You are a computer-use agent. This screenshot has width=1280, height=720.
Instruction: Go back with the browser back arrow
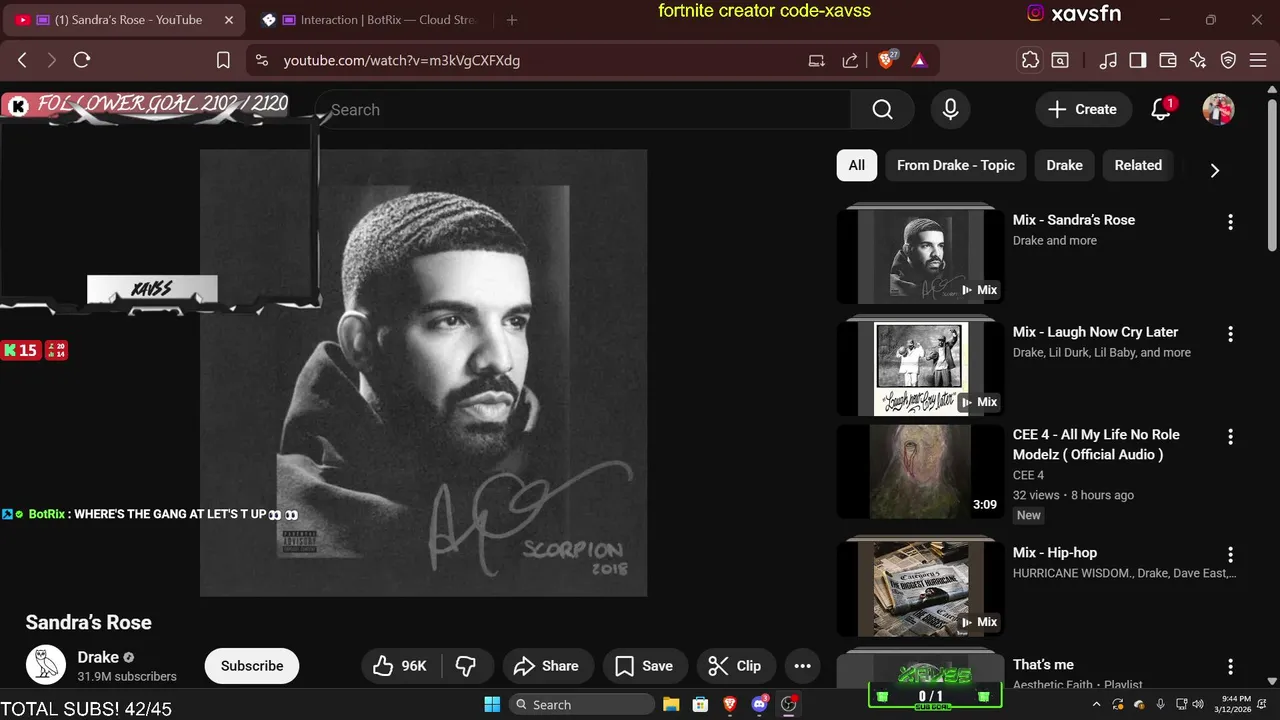(x=22, y=60)
